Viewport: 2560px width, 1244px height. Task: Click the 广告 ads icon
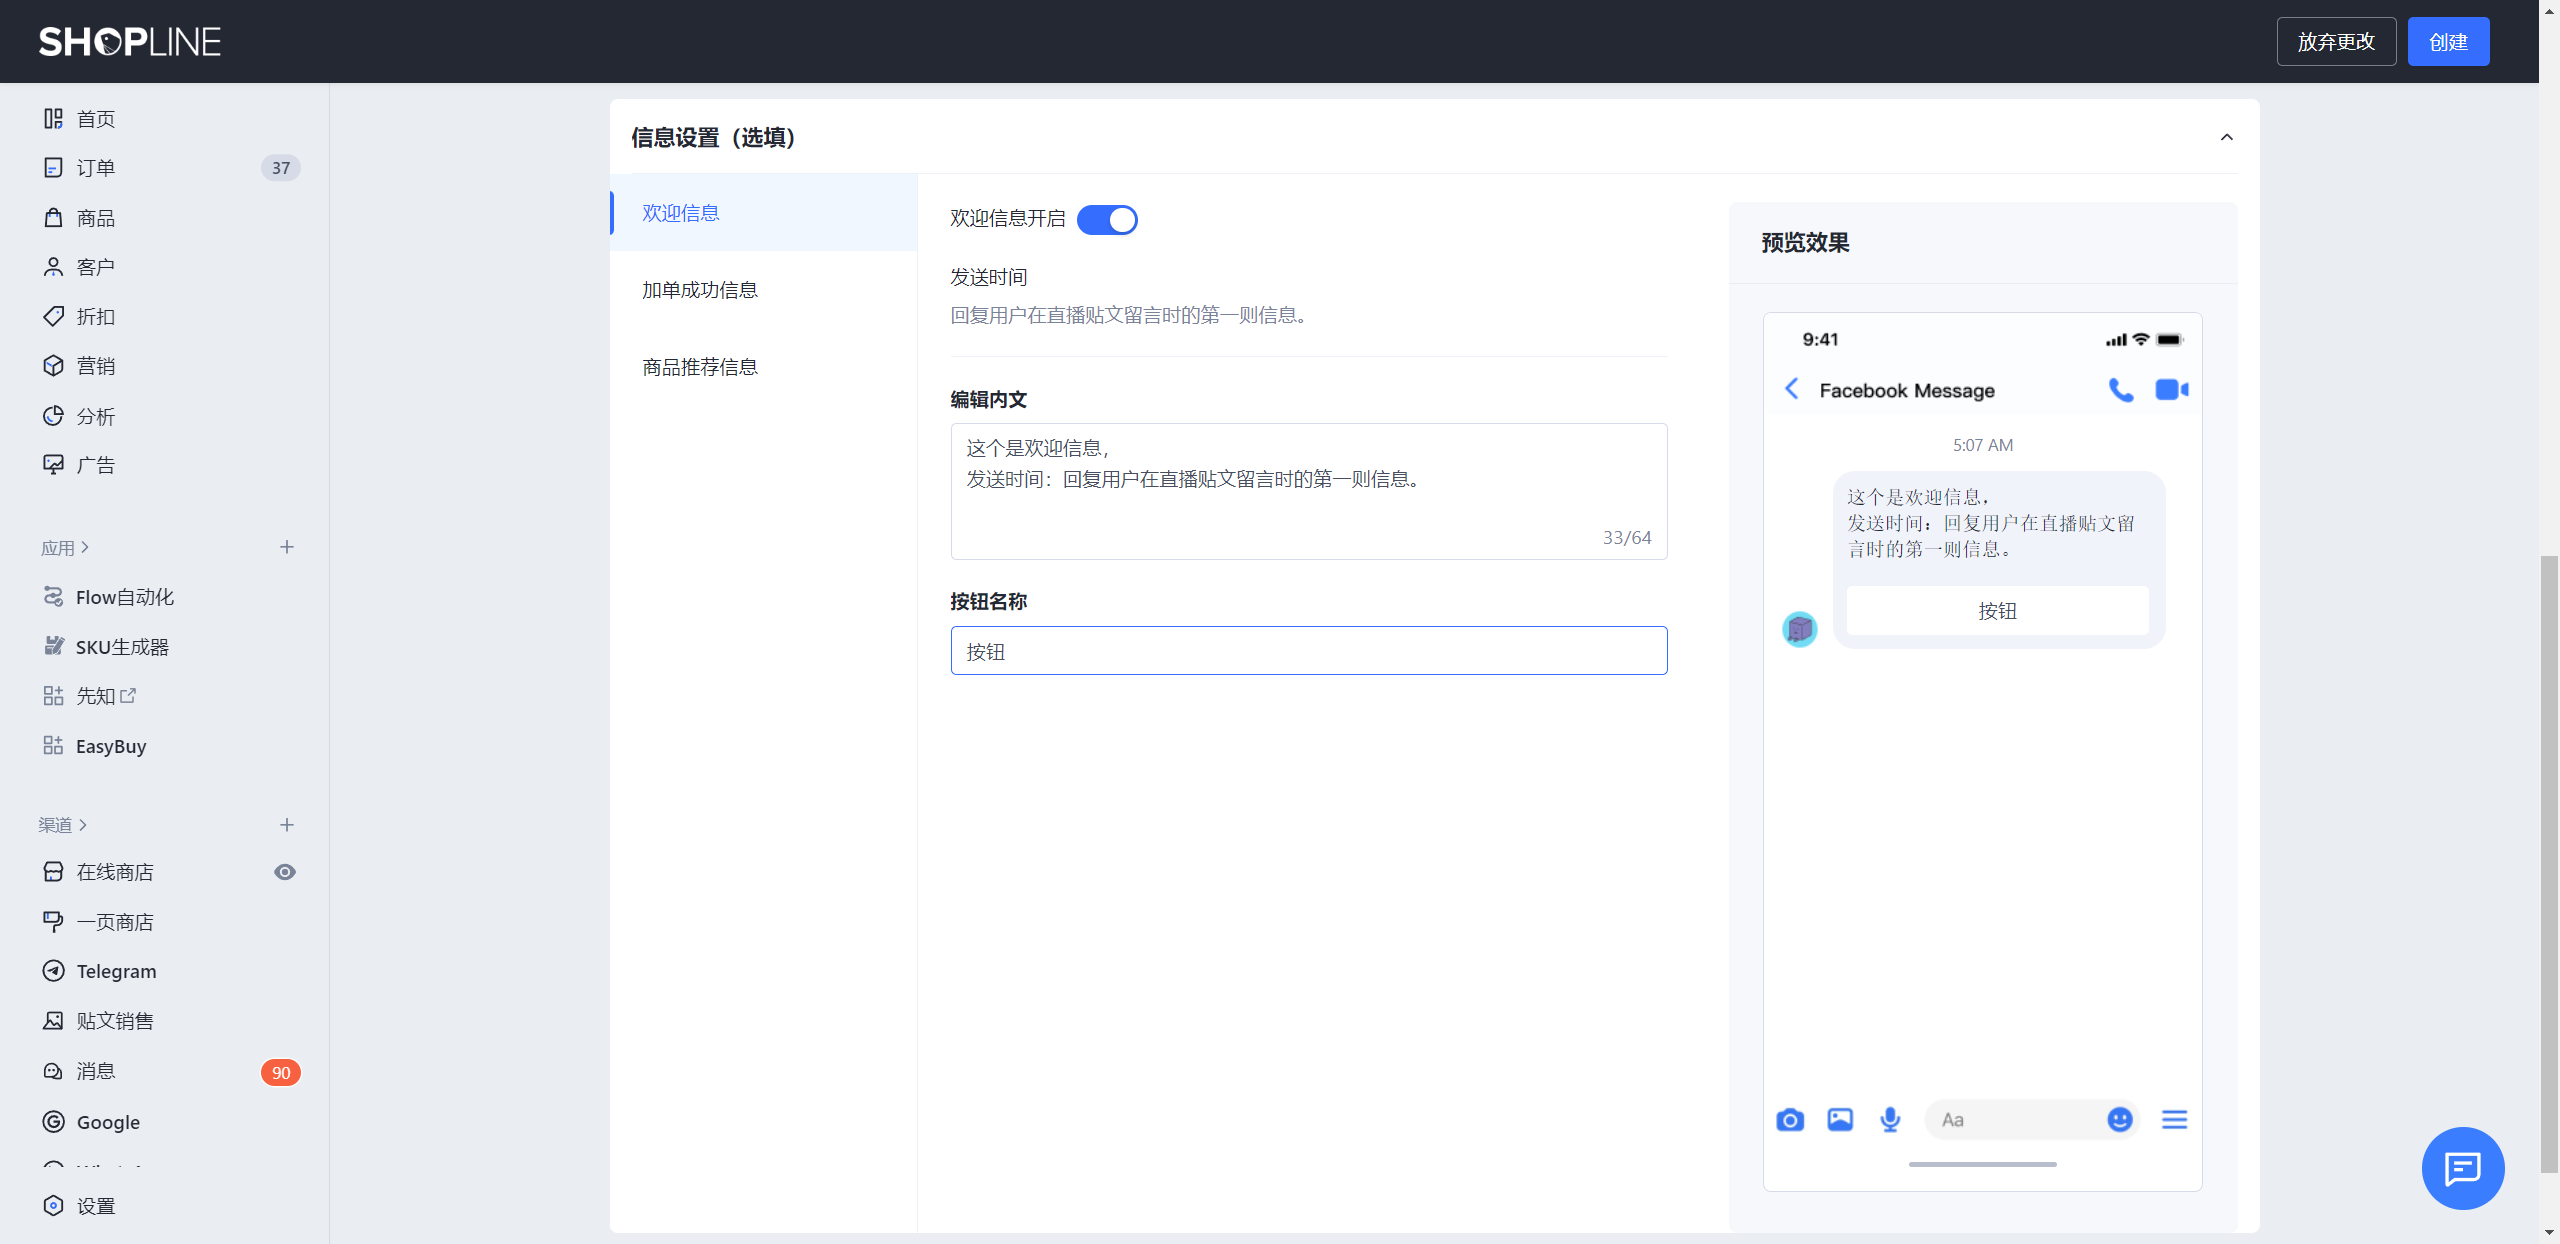click(x=53, y=465)
